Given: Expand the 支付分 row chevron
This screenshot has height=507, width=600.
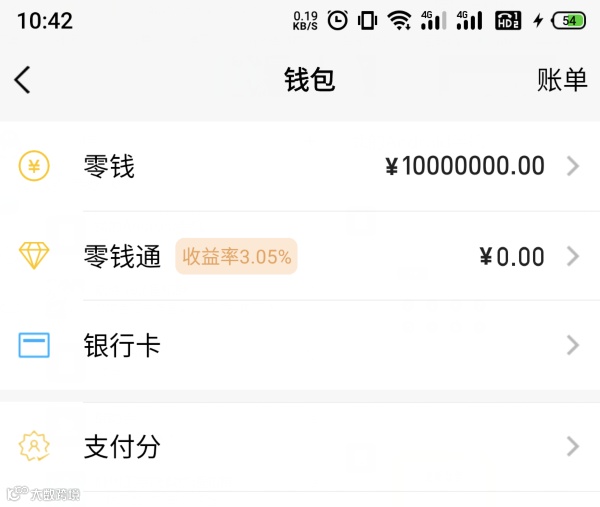Looking at the screenshot, I should click(x=573, y=446).
